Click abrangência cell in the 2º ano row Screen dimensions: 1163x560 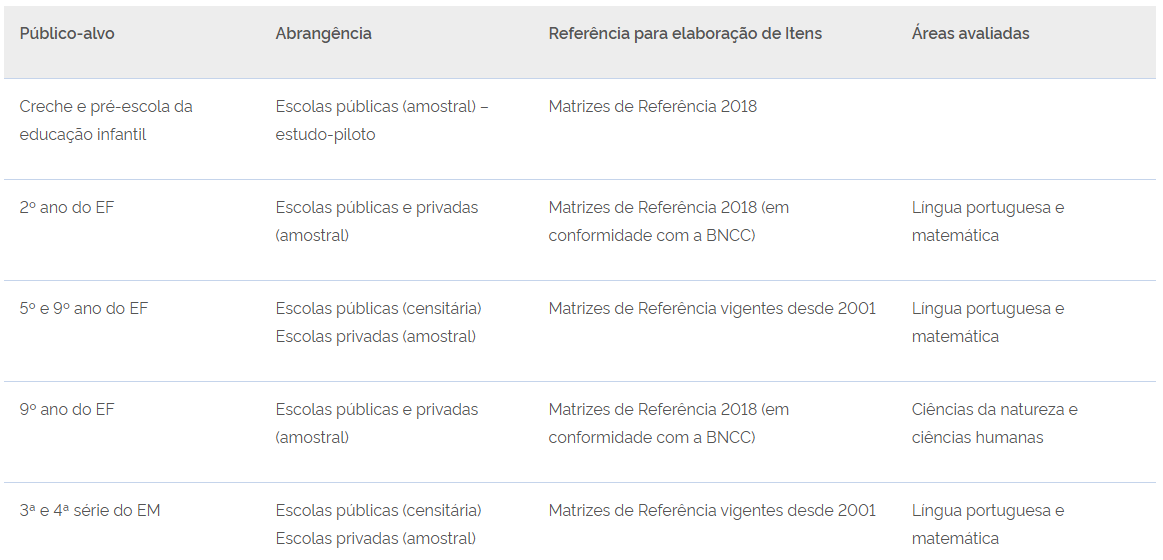[x=377, y=221]
